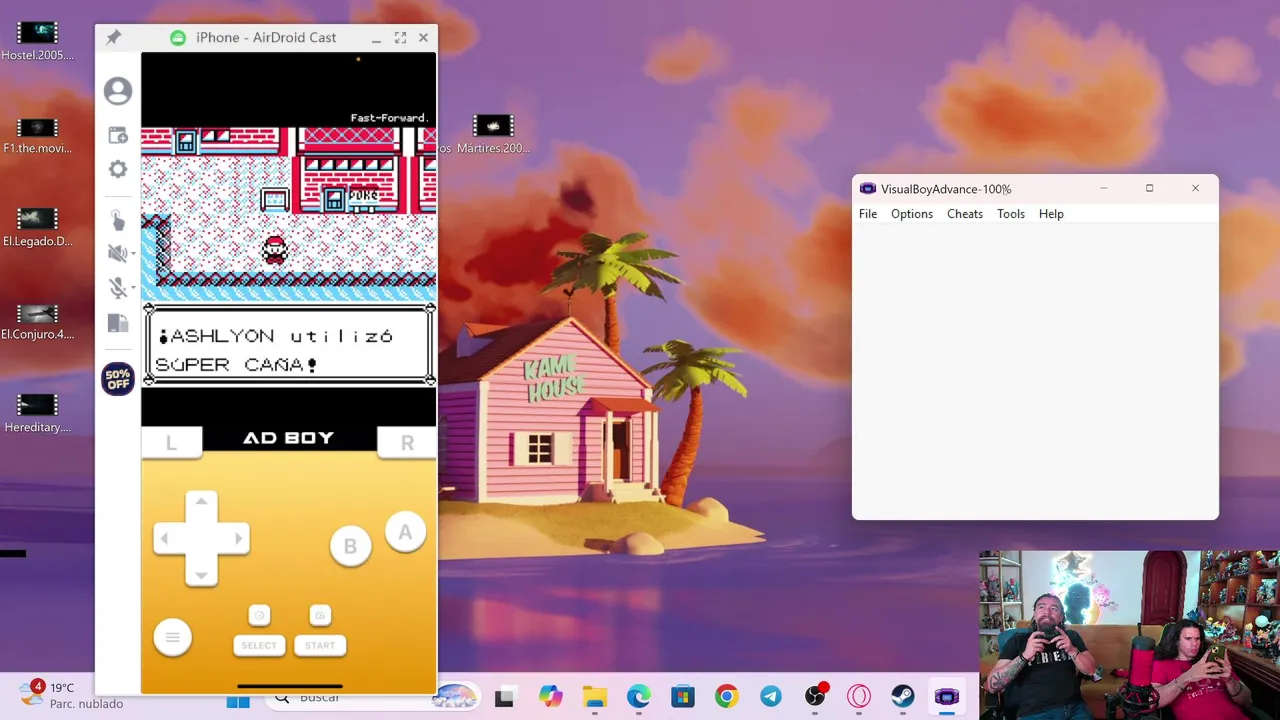Launch Copilot from the taskbar
The width and height of the screenshot is (1280, 720).
click(x=550, y=697)
